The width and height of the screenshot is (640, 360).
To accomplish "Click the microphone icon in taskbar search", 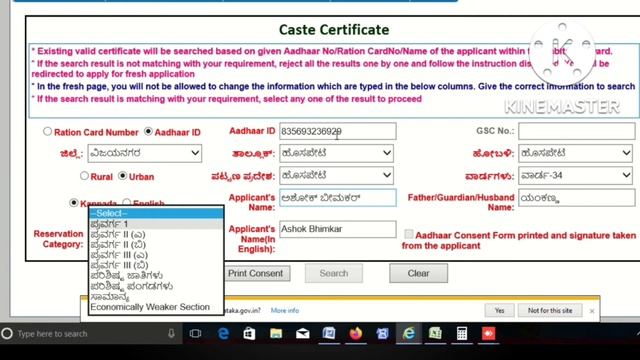I will [171, 333].
